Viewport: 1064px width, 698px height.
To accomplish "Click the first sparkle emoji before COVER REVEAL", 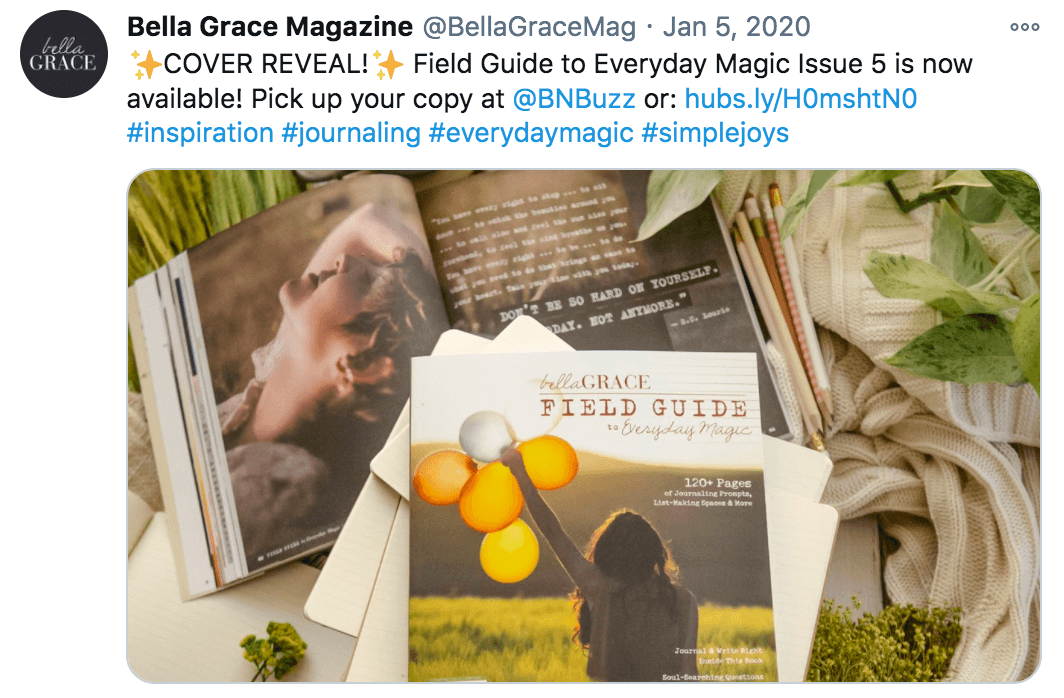I will click(145, 64).
